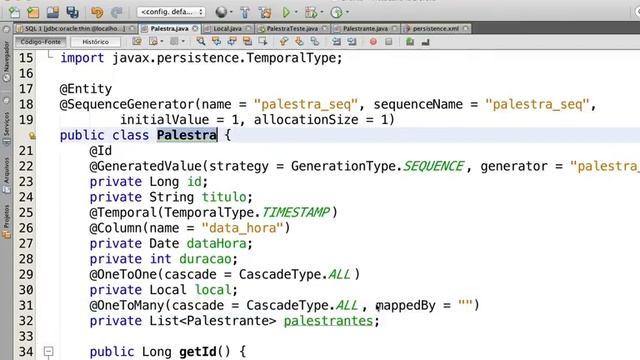Switch to Histórico view
Screen dimensions: 640x360
click(x=96, y=42)
